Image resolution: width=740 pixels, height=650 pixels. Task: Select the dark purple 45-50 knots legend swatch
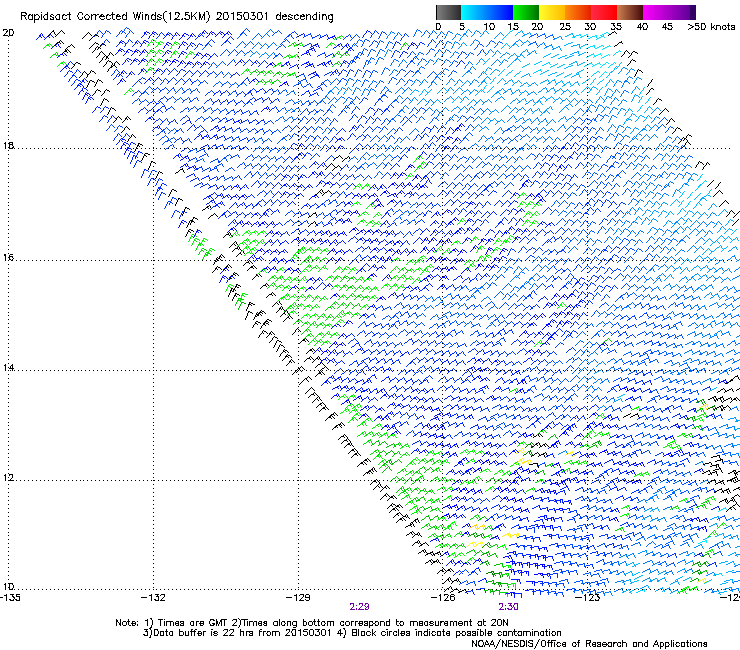point(682,12)
